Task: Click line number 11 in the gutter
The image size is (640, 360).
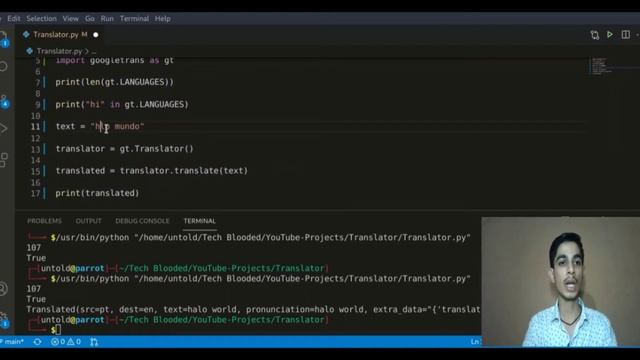Action: (x=36, y=127)
